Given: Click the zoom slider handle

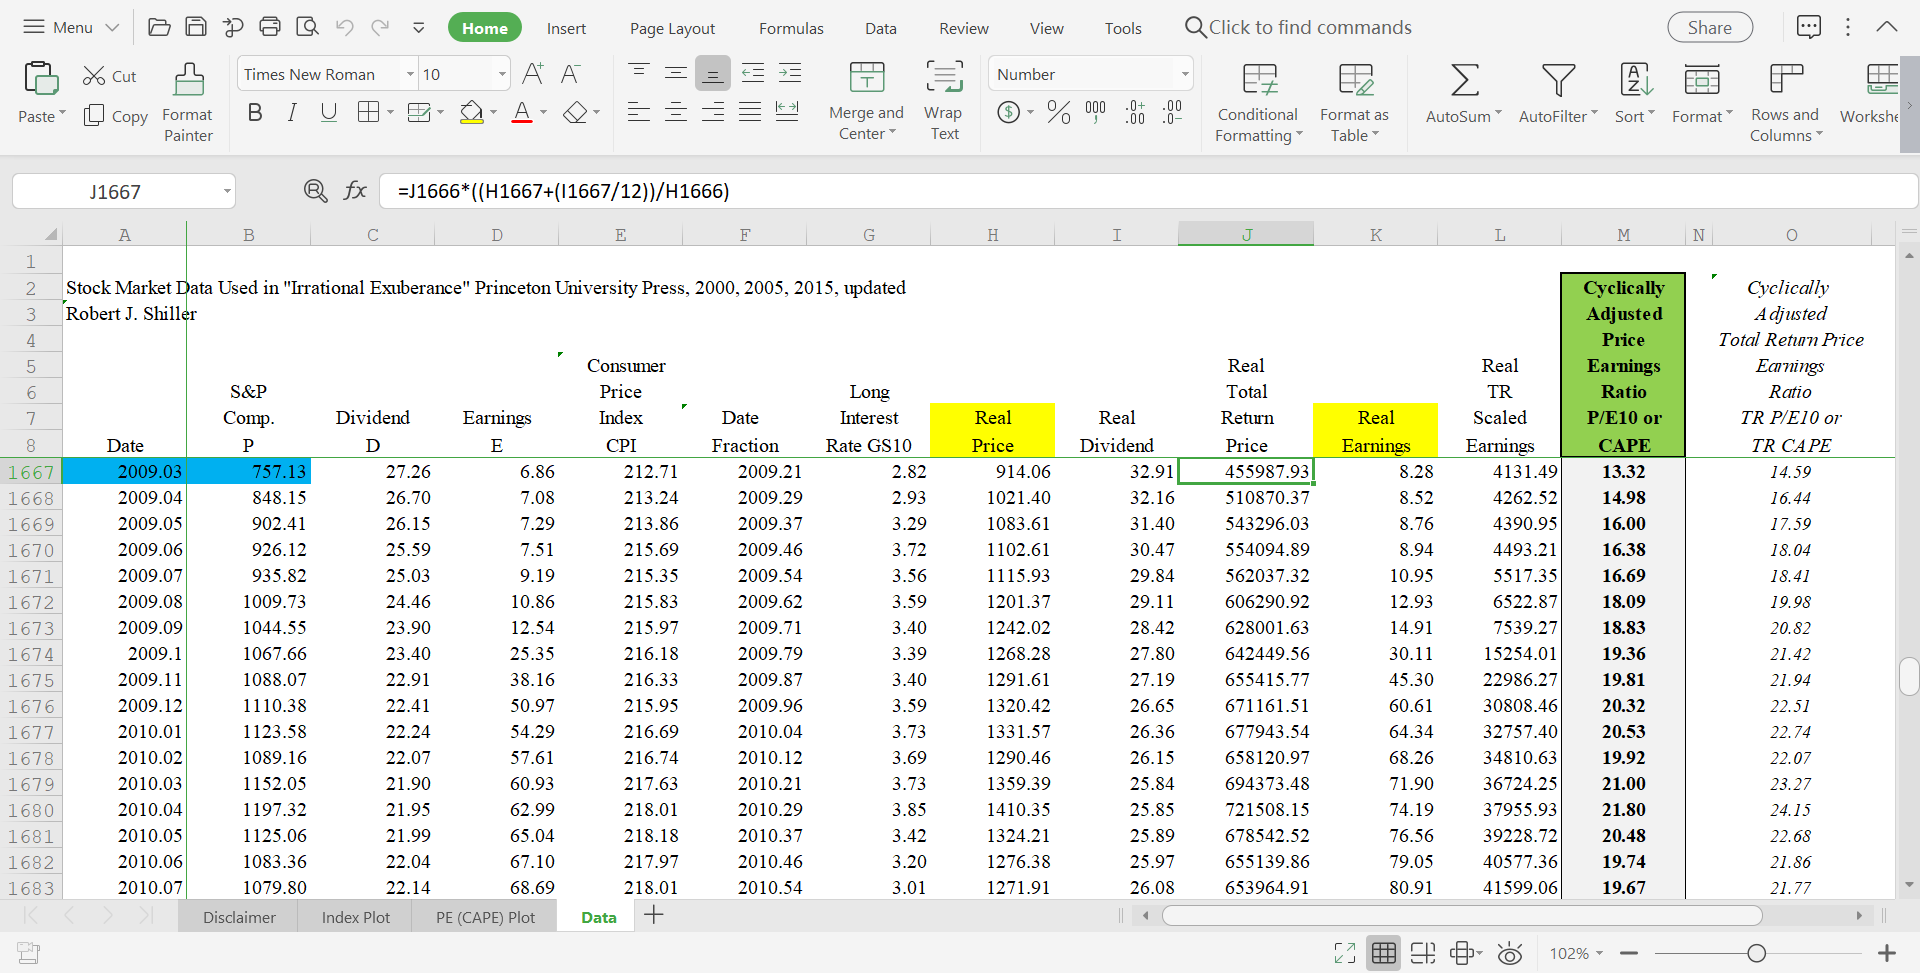Looking at the screenshot, I should pyautogui.click(x=1756, y=953).
